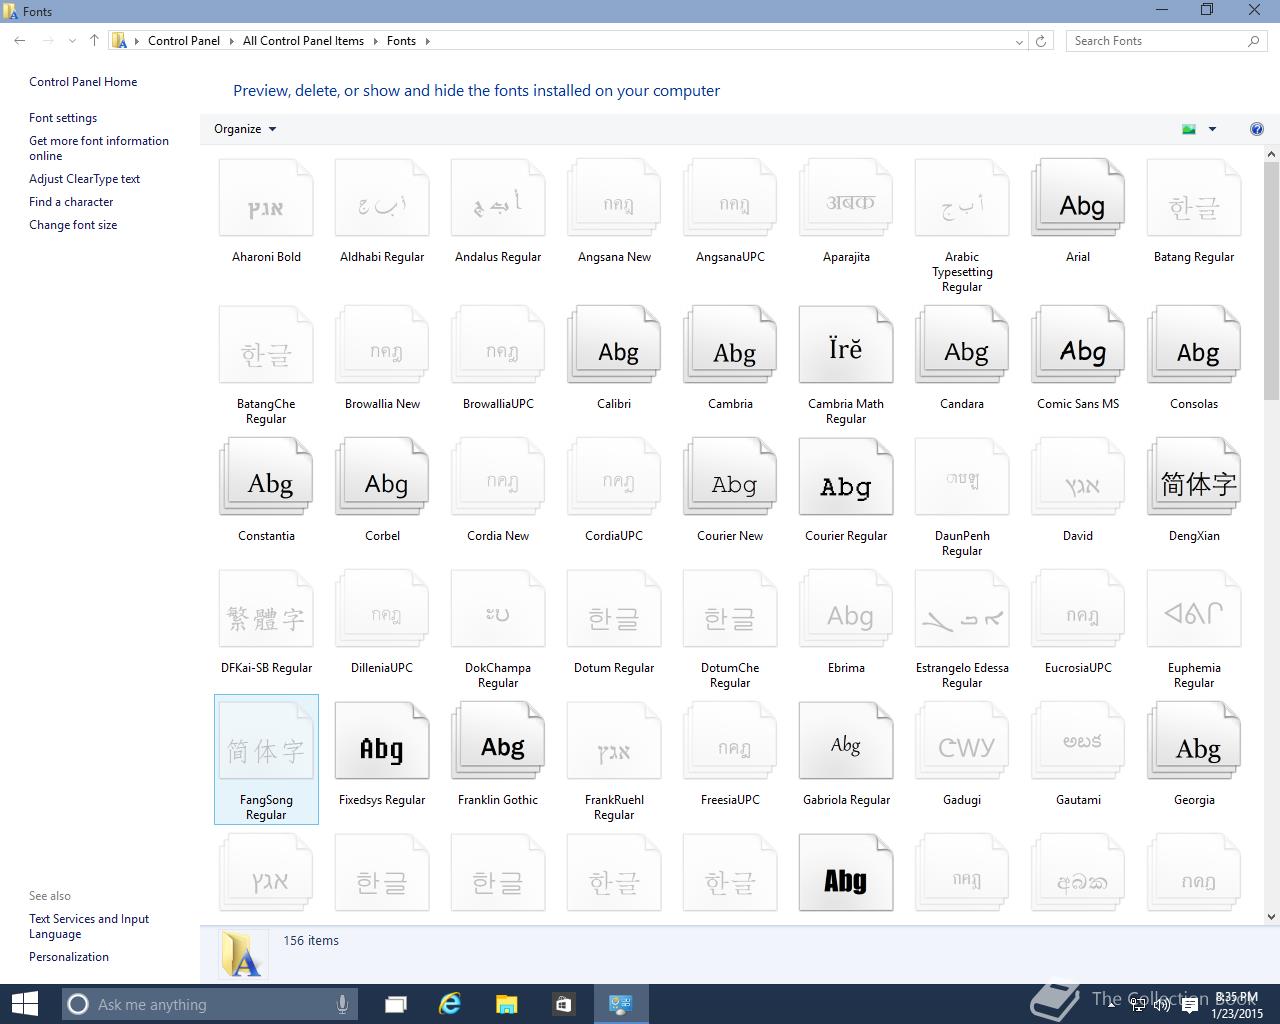Screen dimensions: 1280x1024
Task: Select the Aharoni Bold font icon
Action: point(266,198)
